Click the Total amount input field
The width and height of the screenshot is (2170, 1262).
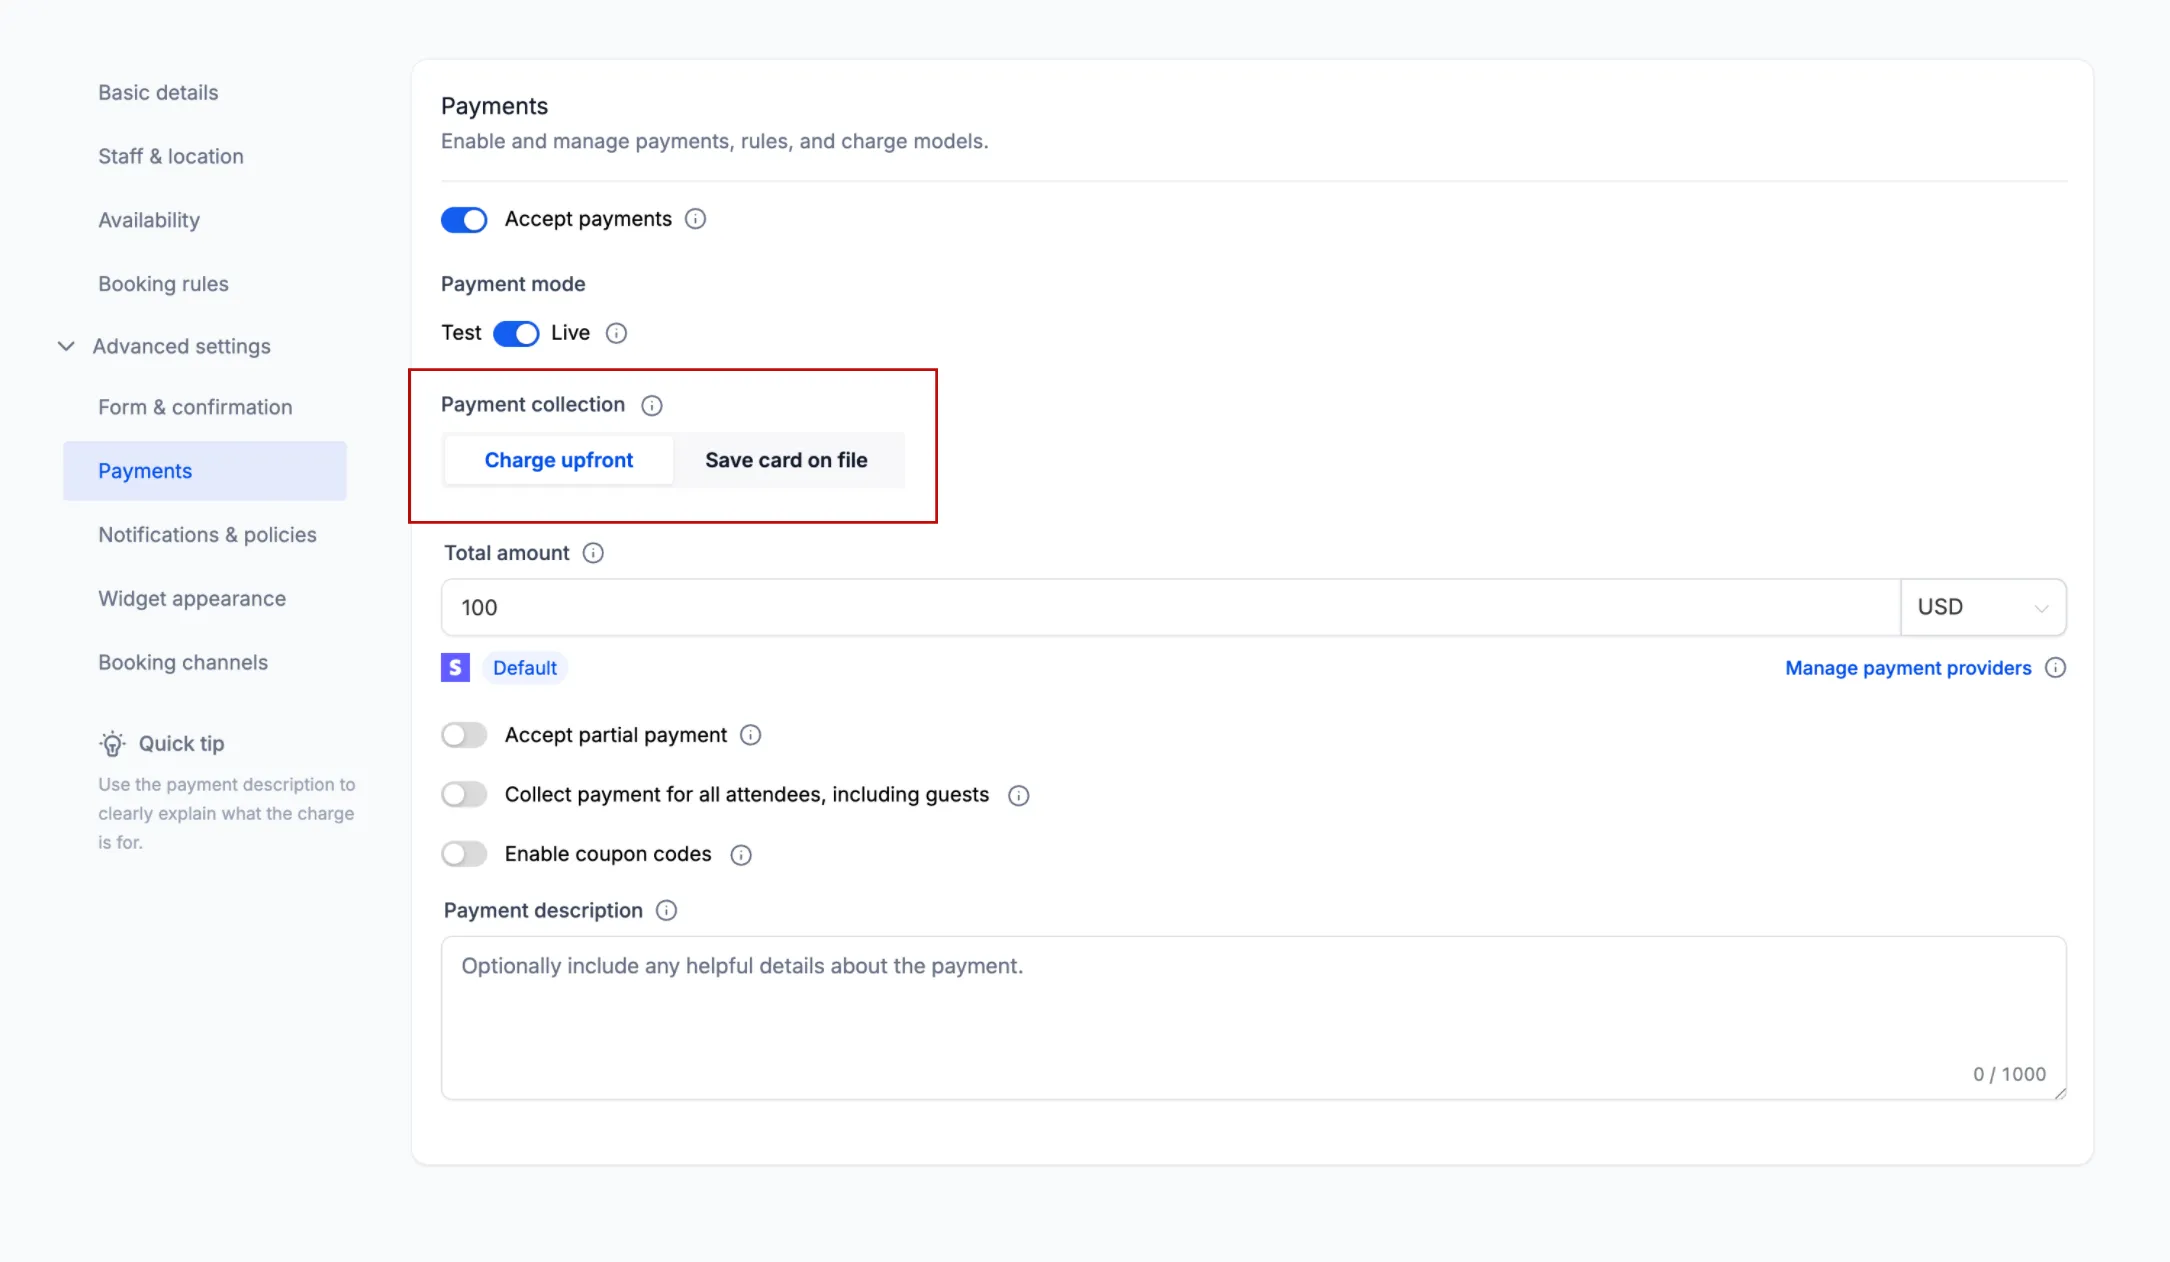pos(1170,607)
